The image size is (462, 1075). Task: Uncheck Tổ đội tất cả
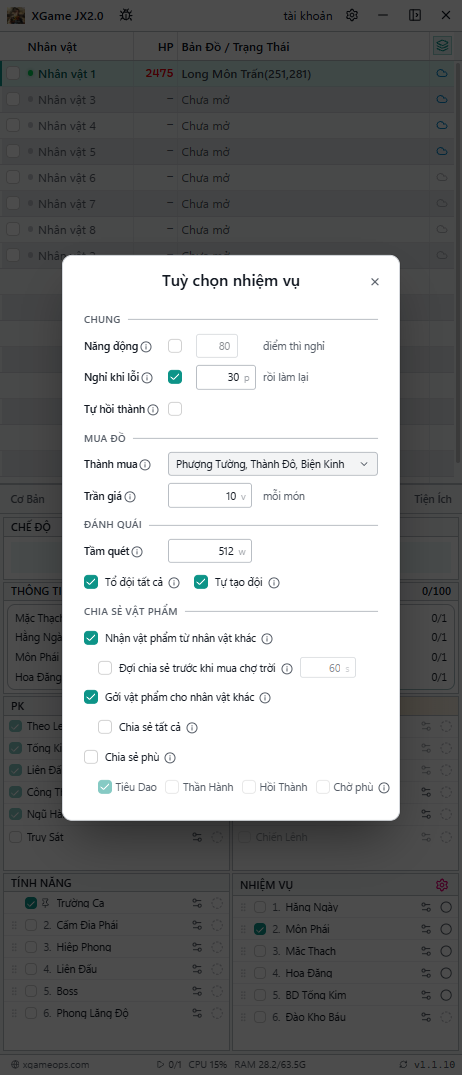(90, 582)
